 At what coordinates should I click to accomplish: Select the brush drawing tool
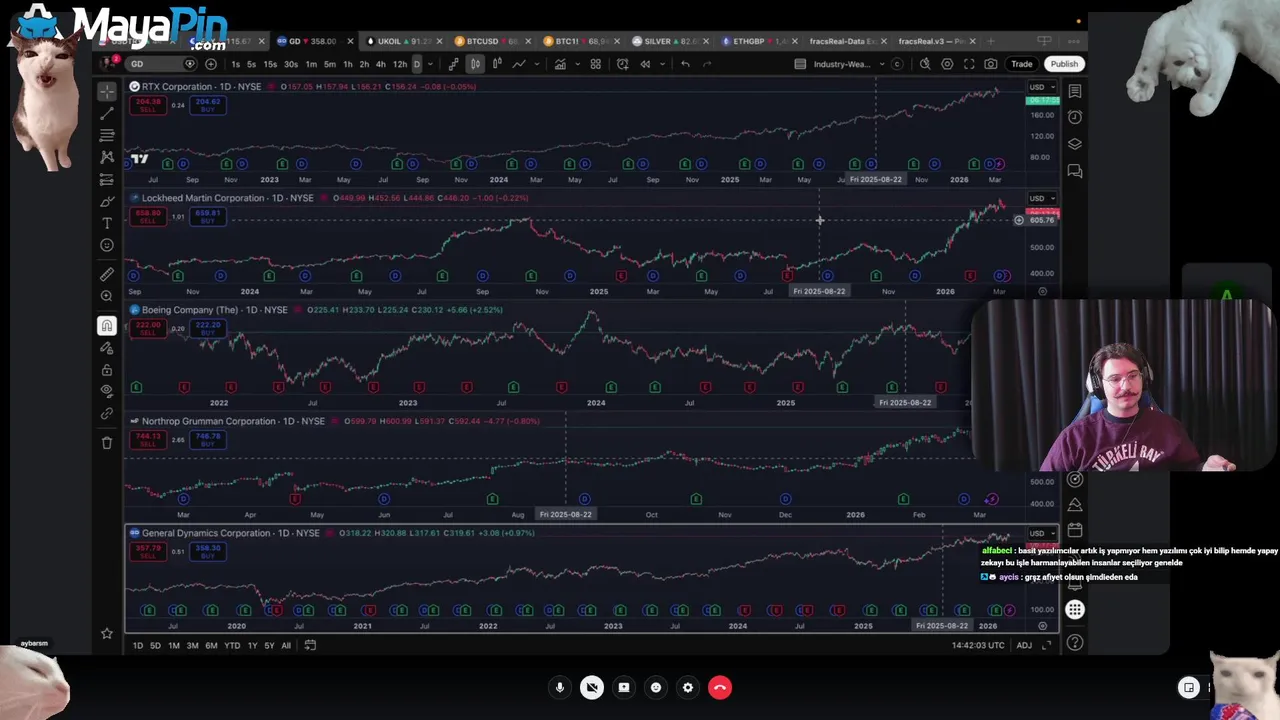click(x=107, y=202)
